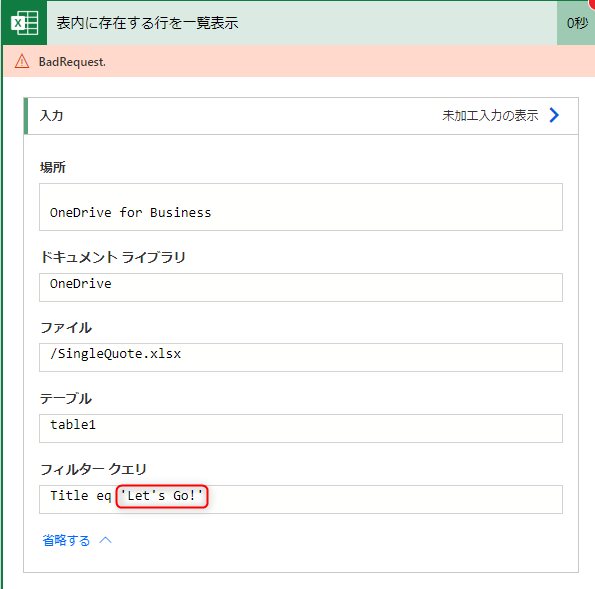595x589 pixels.
Task: Open raw inputs via blue chevron arrow
Action: tap(554, 115)
